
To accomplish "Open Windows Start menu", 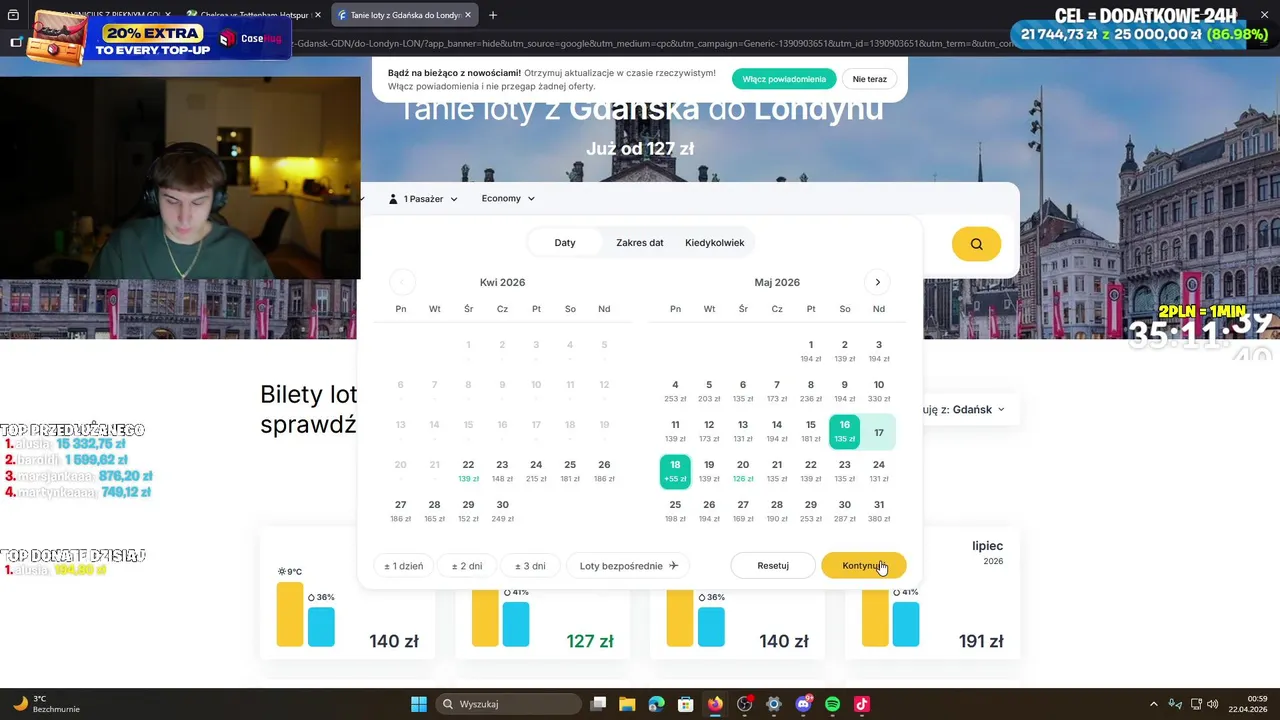I will pos(419,704).
